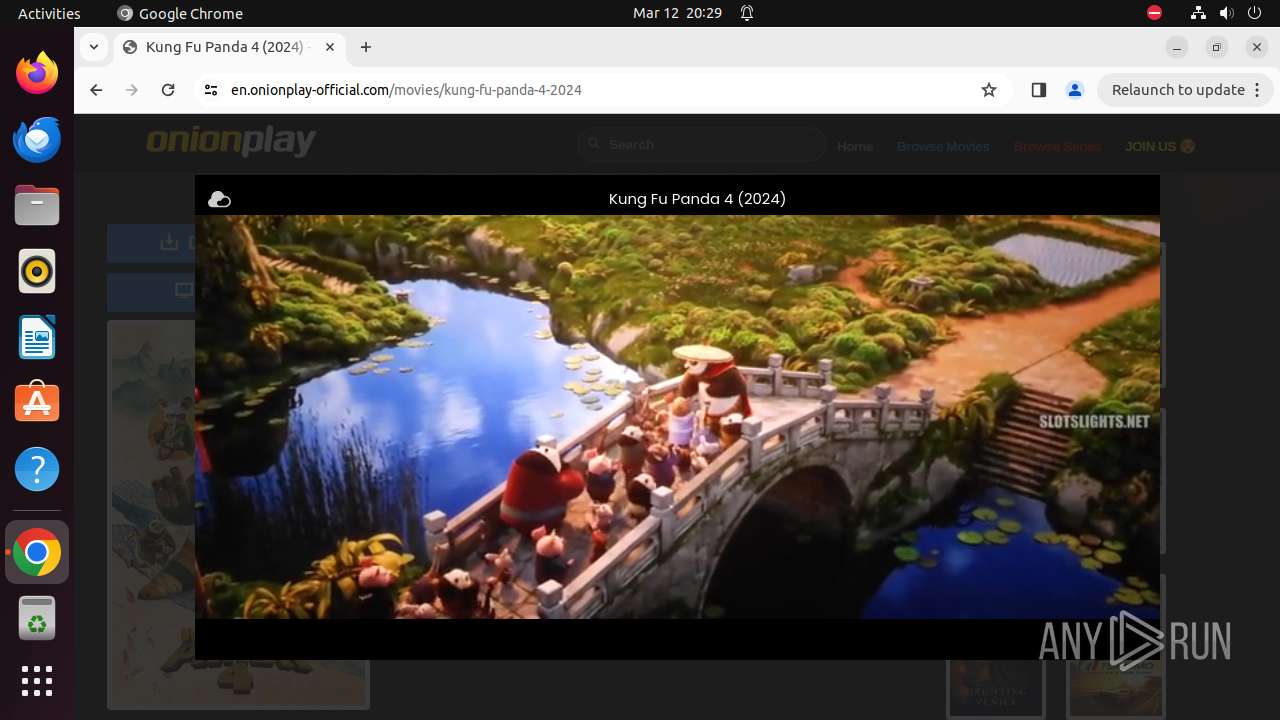This screenshot has width=1280, height=720.
Task: Click the onionplay logo
Action: pos(231,142)
